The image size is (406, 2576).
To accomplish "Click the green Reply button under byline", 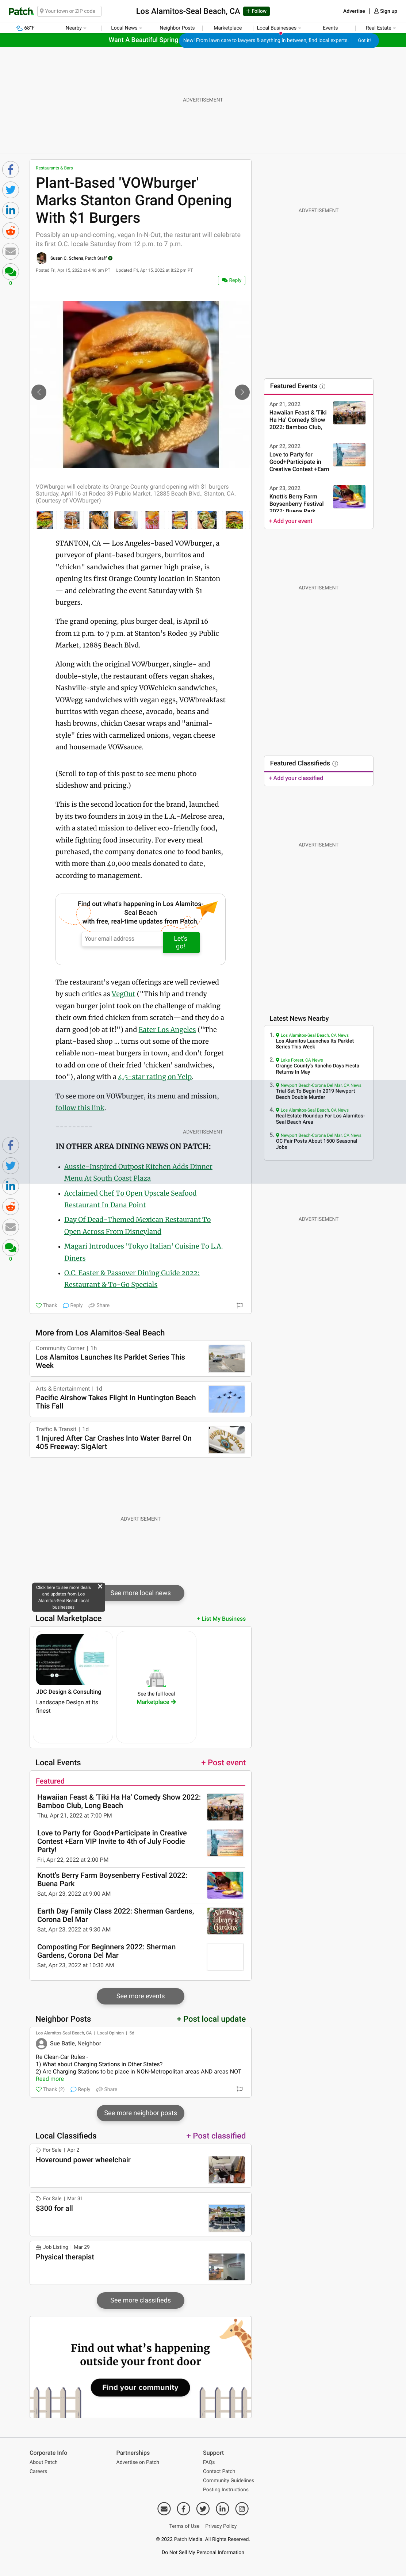I will [x=232, y=280].
